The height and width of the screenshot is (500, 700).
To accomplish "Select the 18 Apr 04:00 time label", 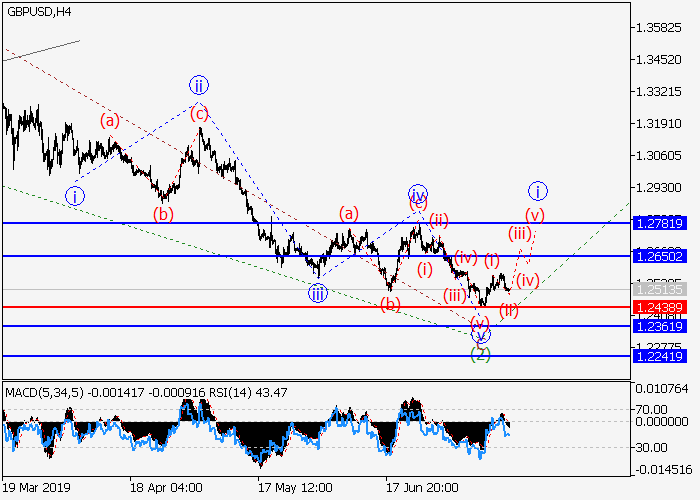I will tap(165, 489).
